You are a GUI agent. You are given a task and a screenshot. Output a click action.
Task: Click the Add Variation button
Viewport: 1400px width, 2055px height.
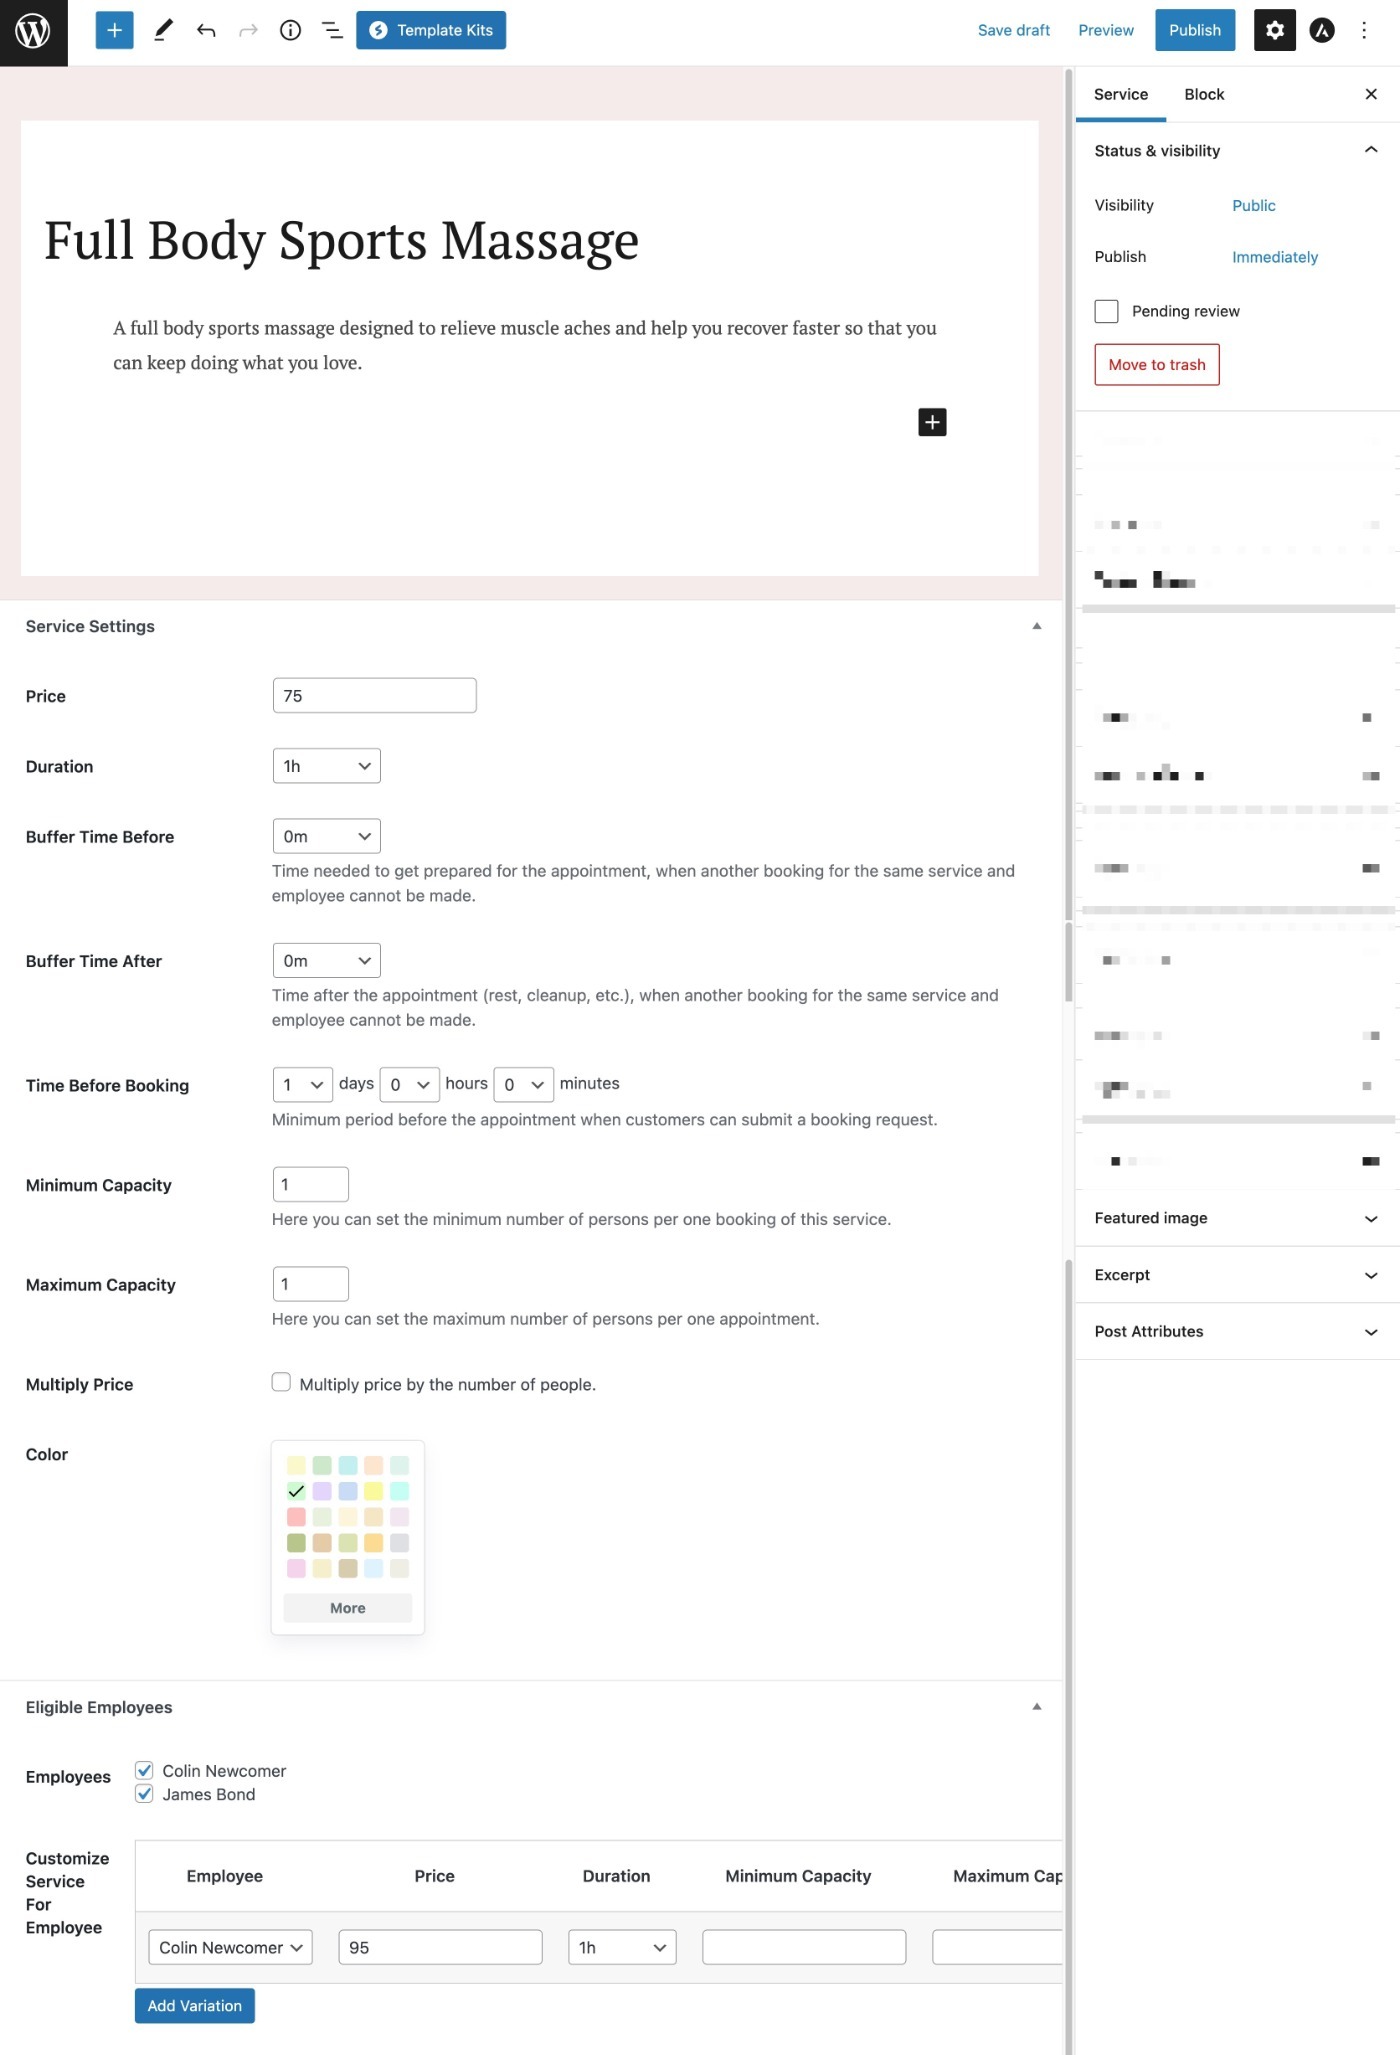[195, 2005]
